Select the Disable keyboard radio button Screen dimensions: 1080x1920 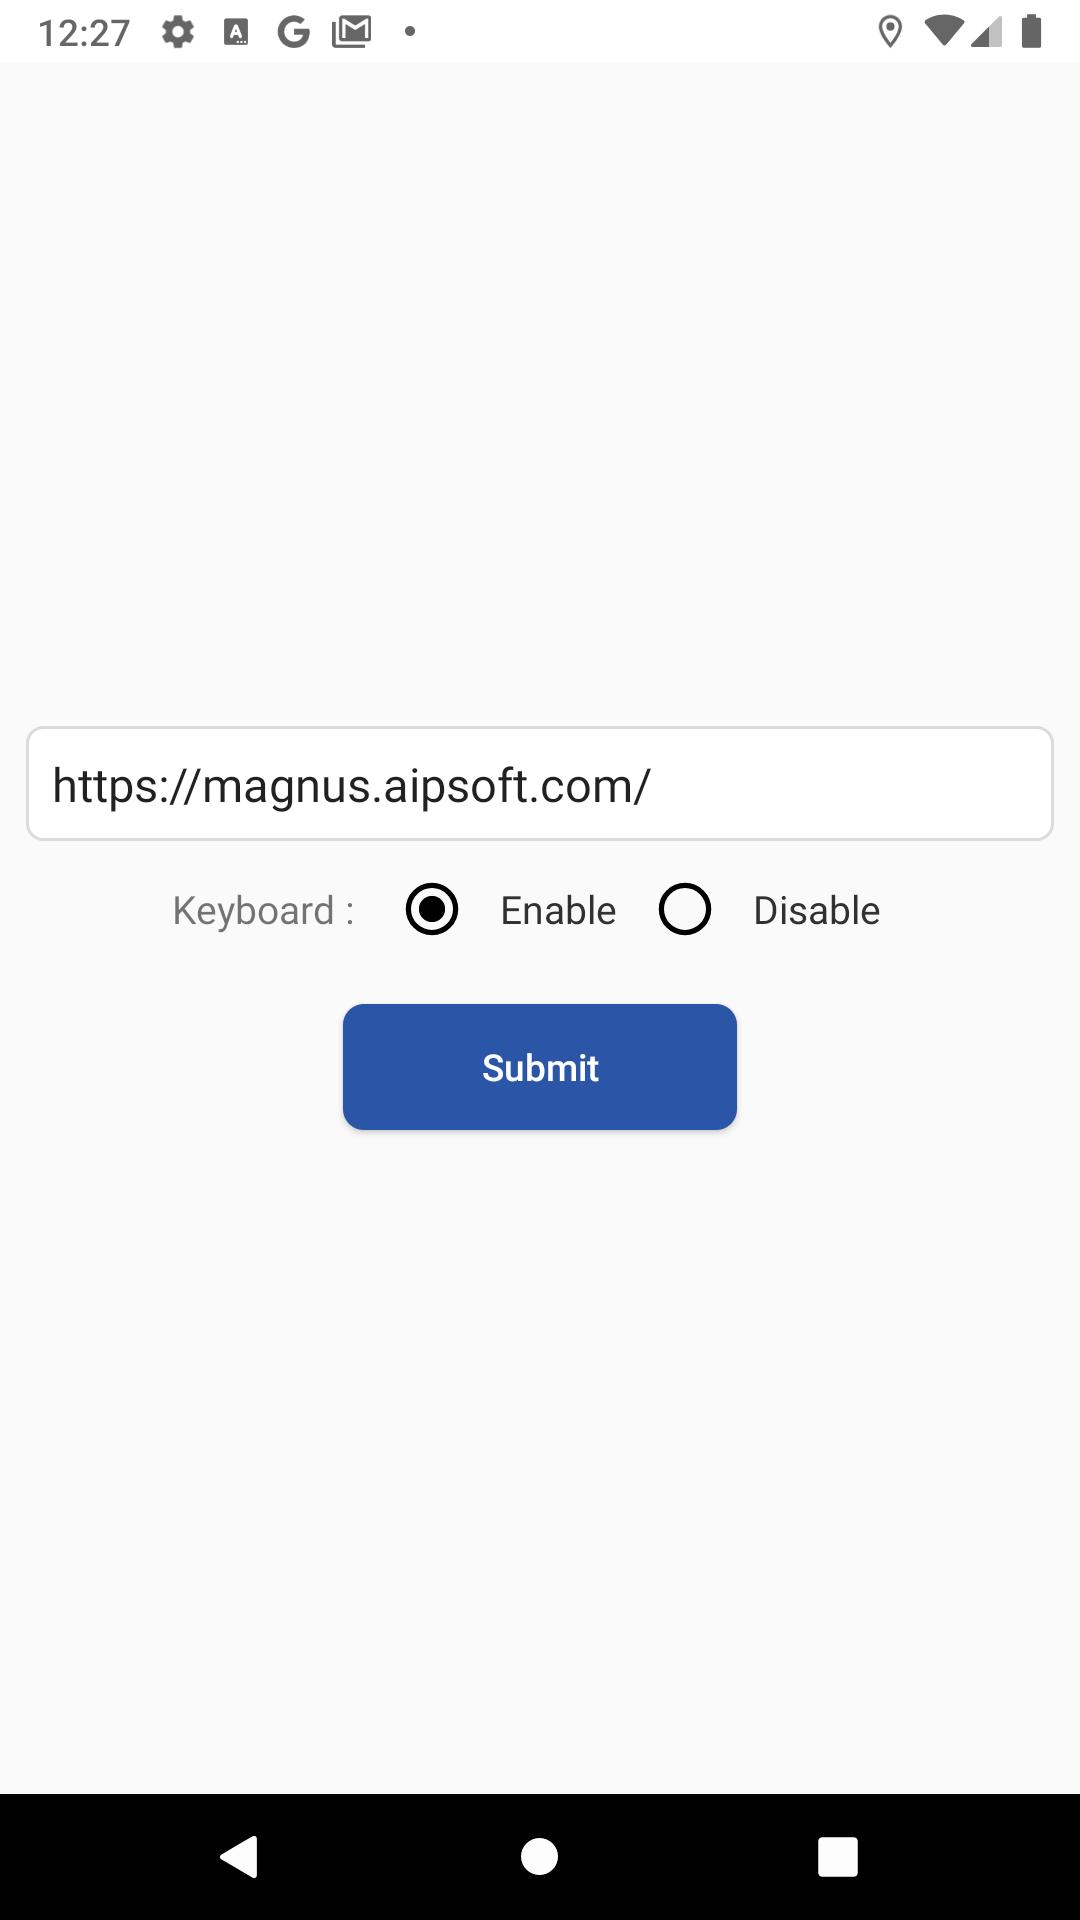(x=685, y=909)
